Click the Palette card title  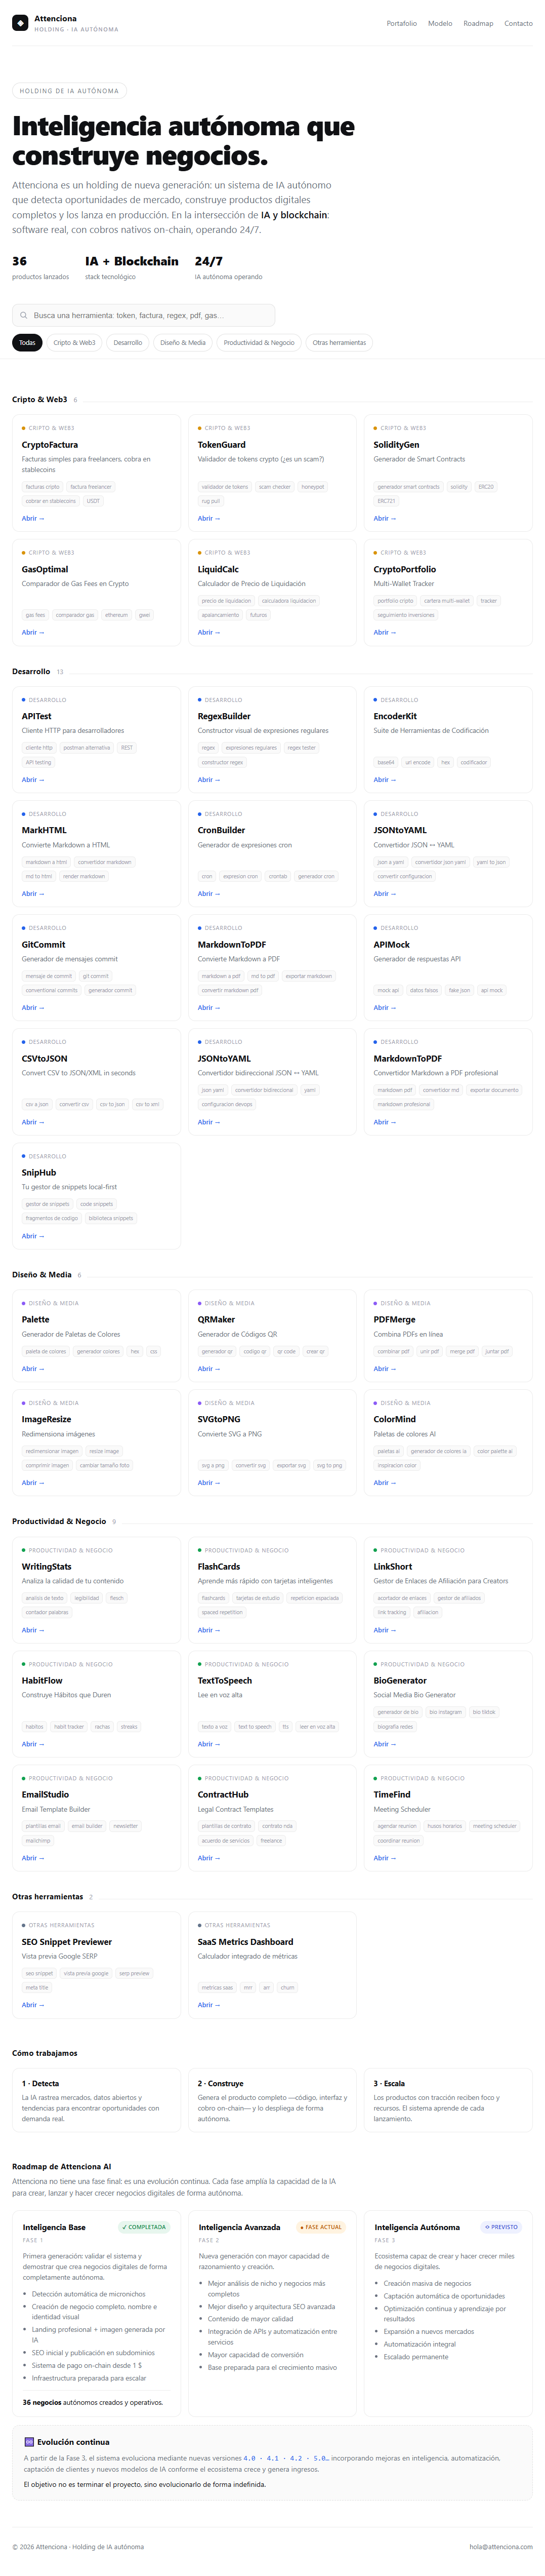[x=35, y=1319]
